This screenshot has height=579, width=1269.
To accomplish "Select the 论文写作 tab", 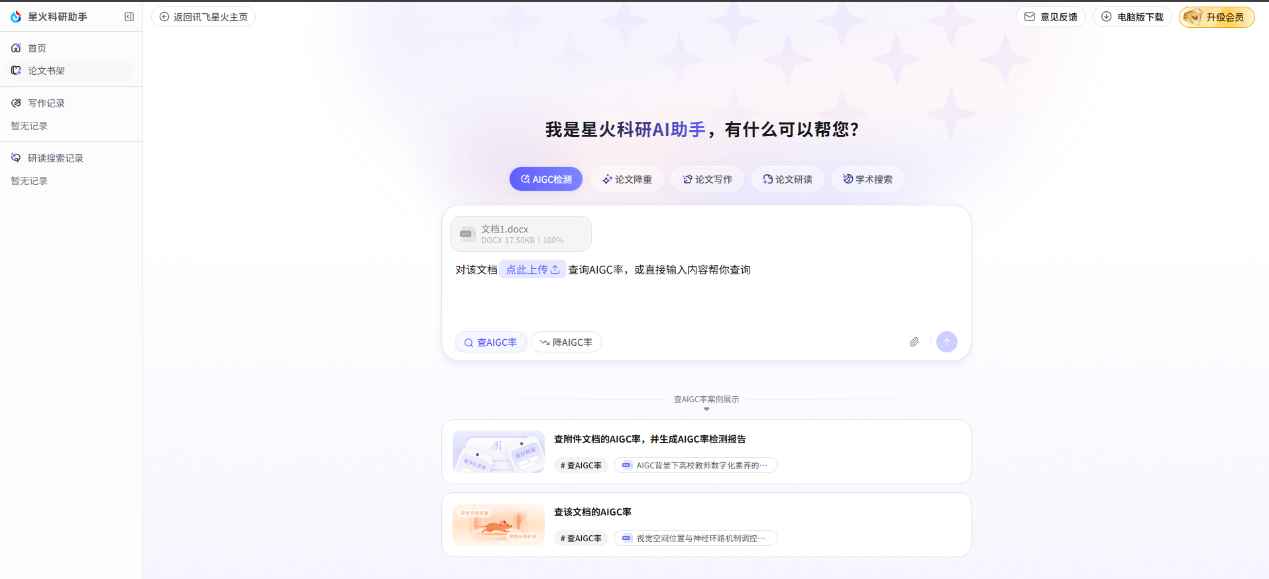I will click(707, 179).
